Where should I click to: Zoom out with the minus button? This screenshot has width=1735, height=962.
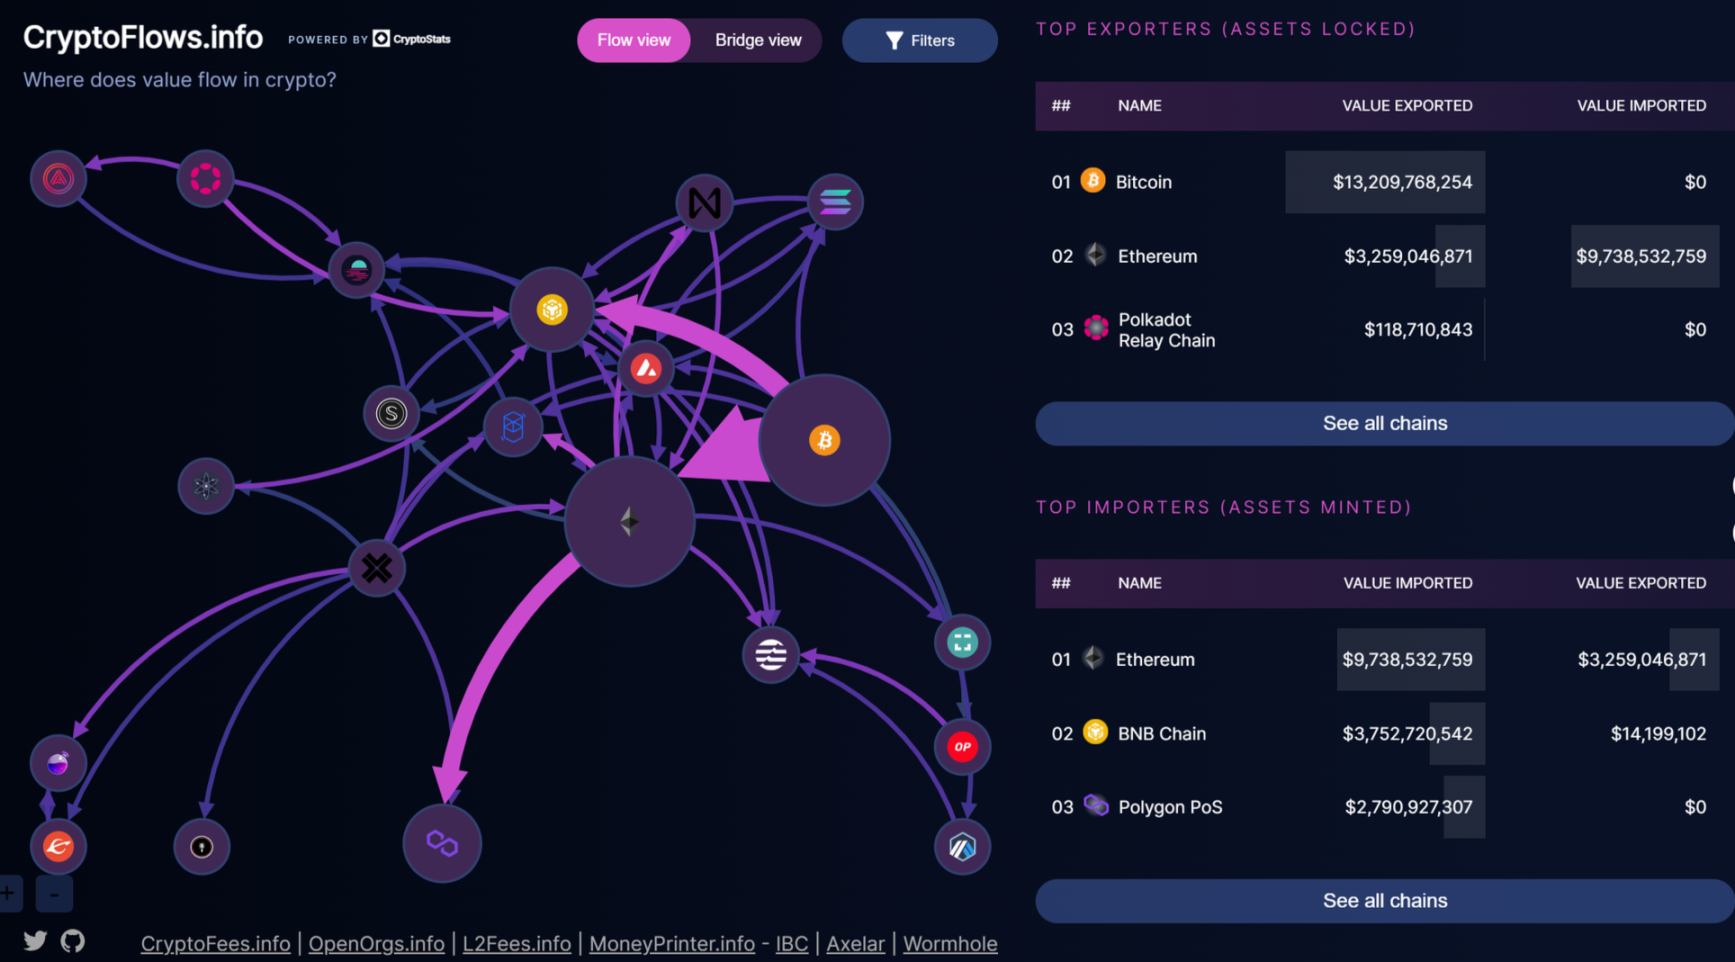[x=54, y=893]
